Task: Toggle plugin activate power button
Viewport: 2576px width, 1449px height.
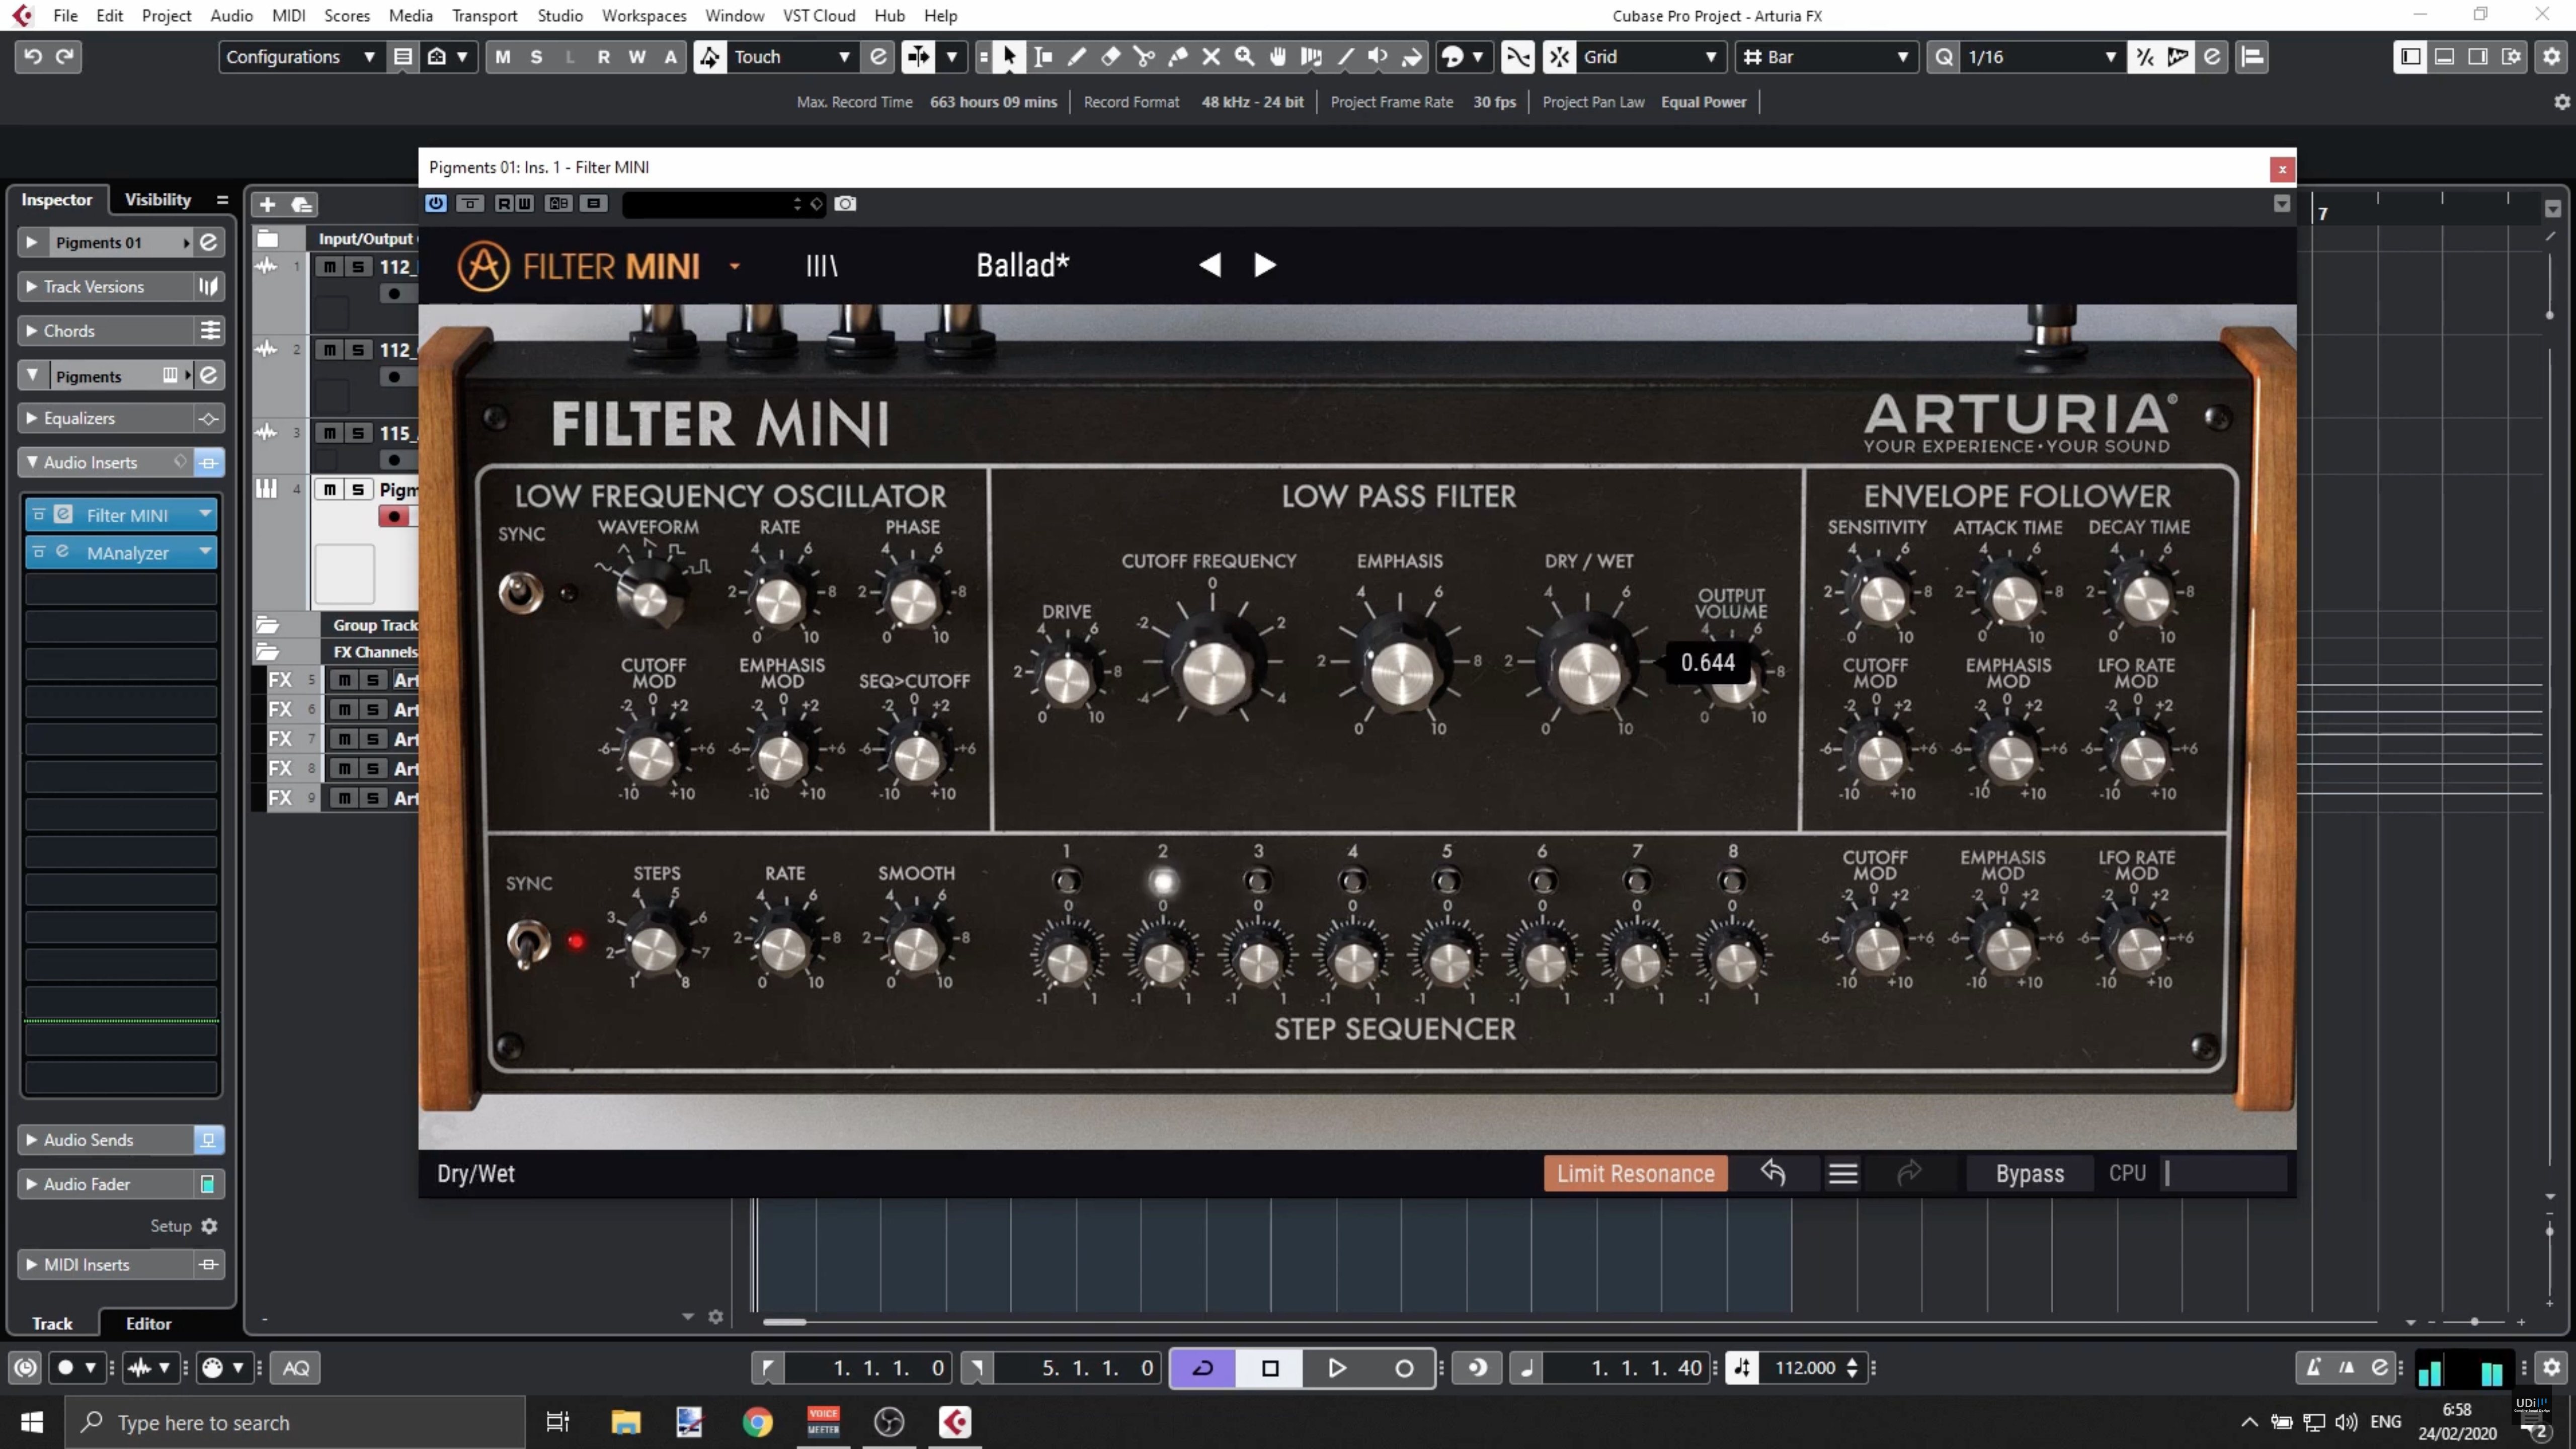Action: (x=435, y=203)
